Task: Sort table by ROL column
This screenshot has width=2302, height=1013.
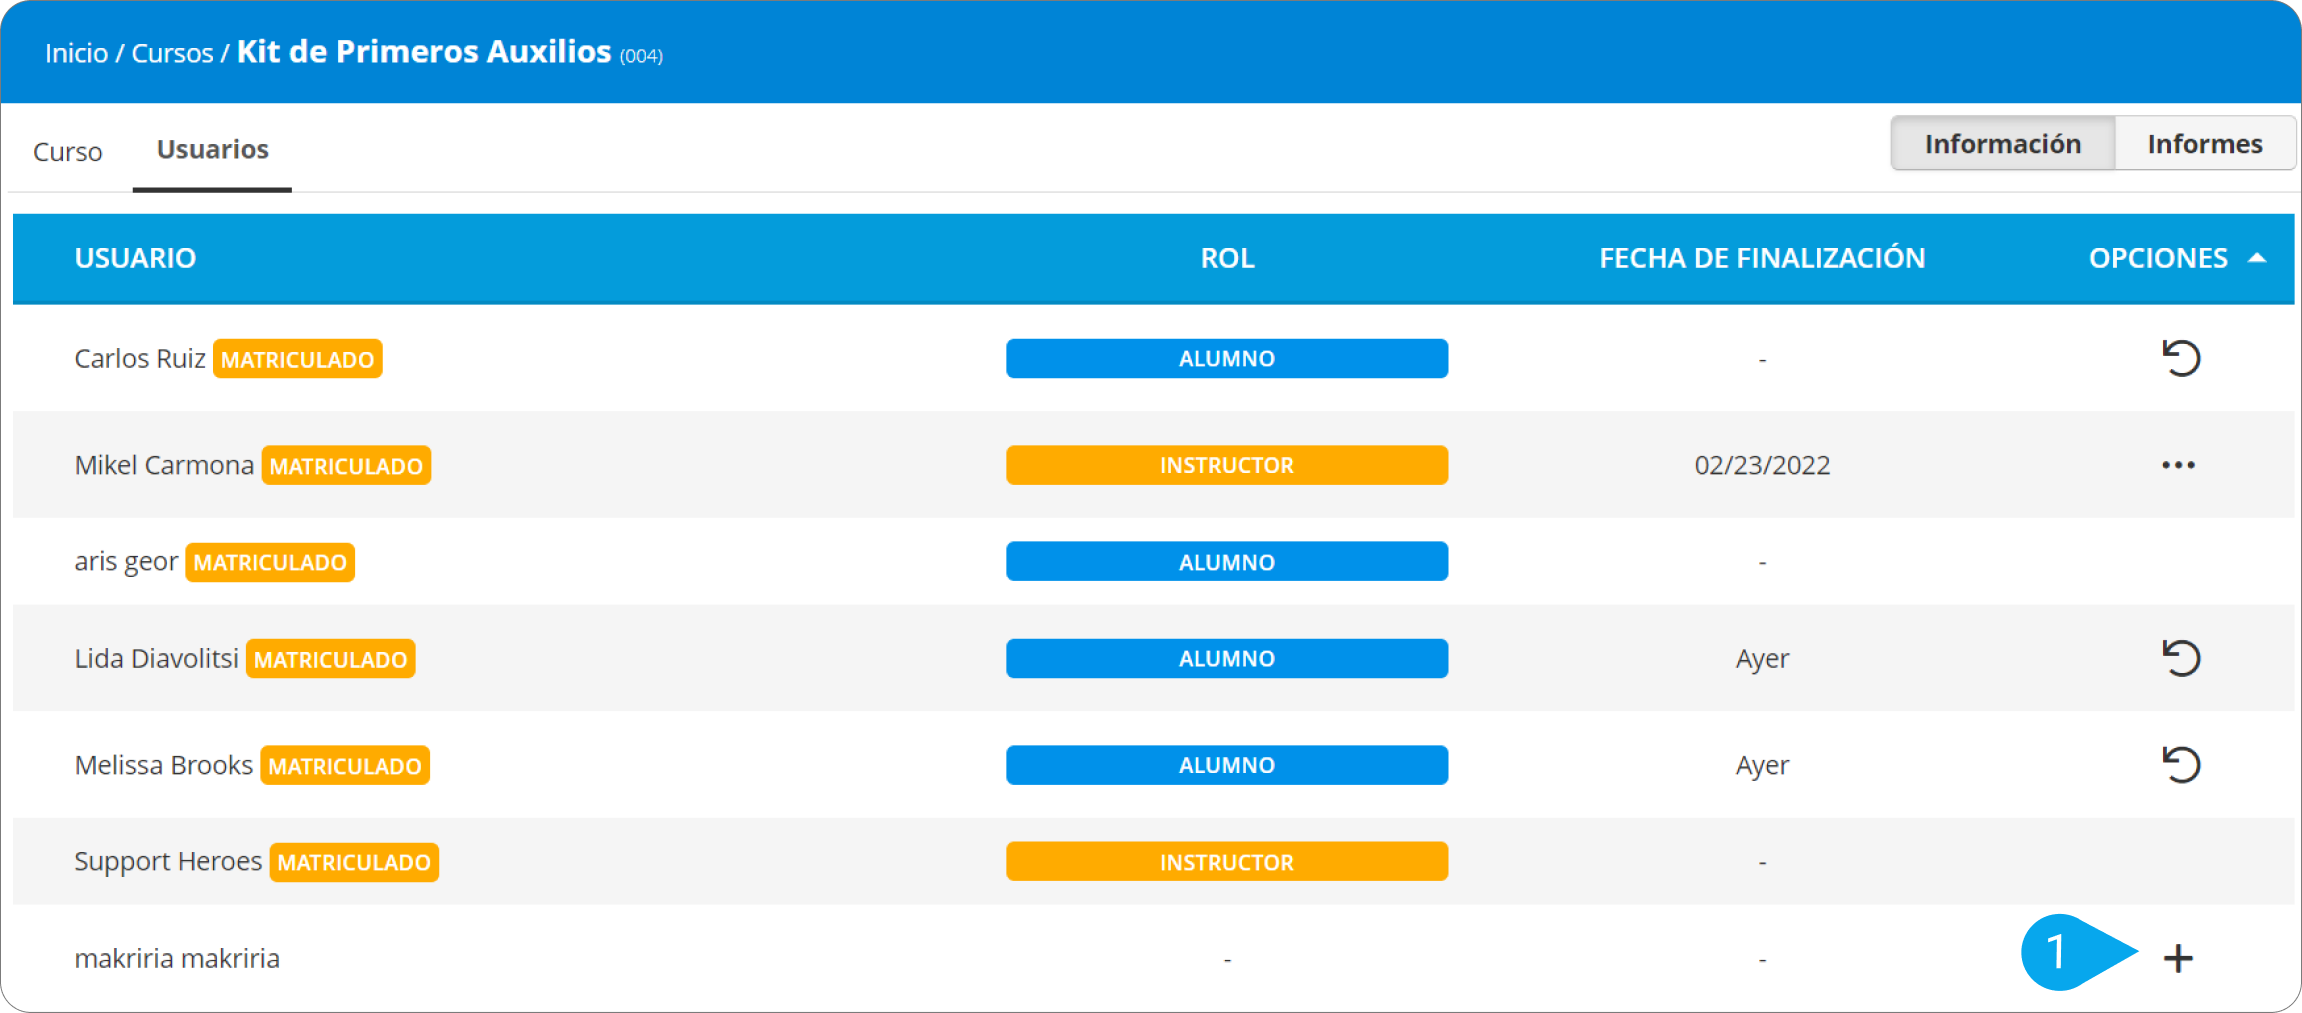Action: [x=1227, y=258]
